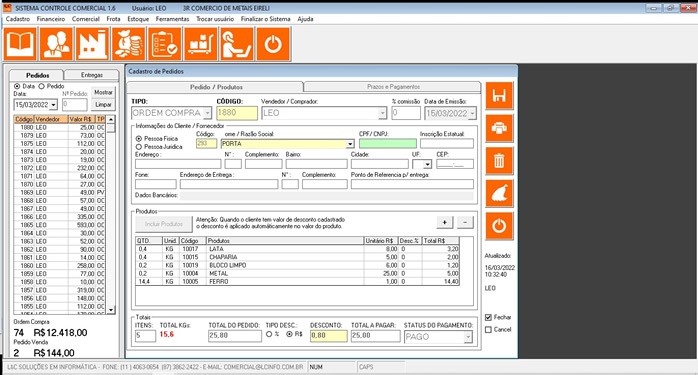Expand the Nome / Razão Social dropdown
Image resolution: width=698 pixels, height=375 pixels.
point(350,143)
